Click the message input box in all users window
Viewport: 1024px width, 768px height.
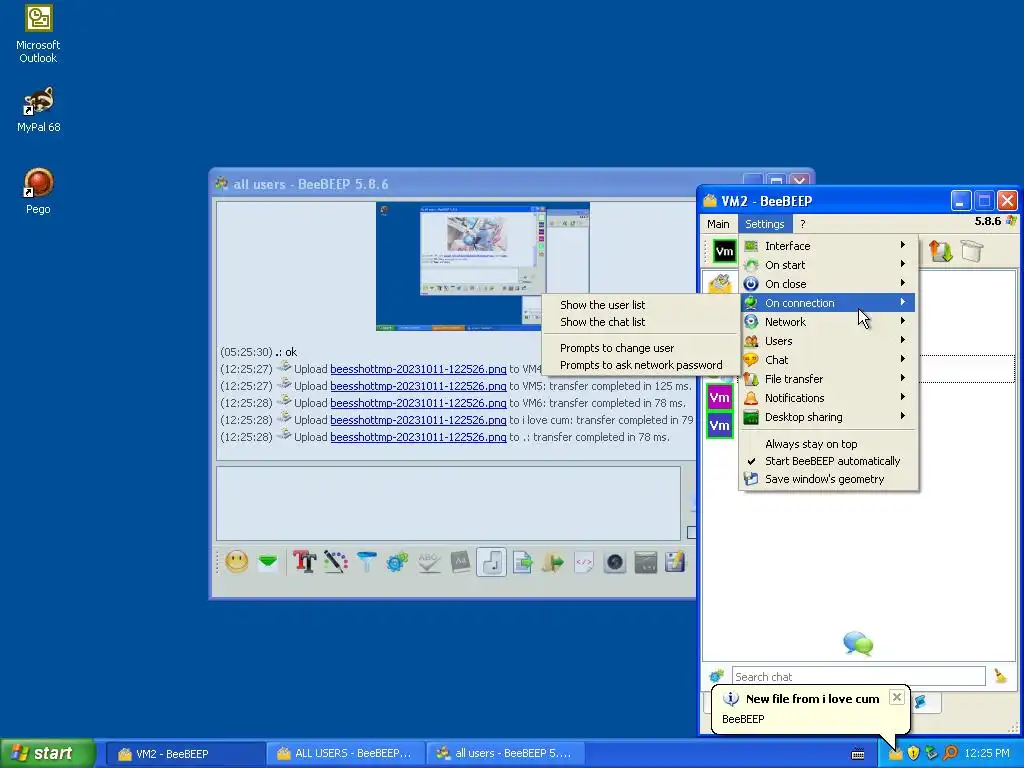448,503
